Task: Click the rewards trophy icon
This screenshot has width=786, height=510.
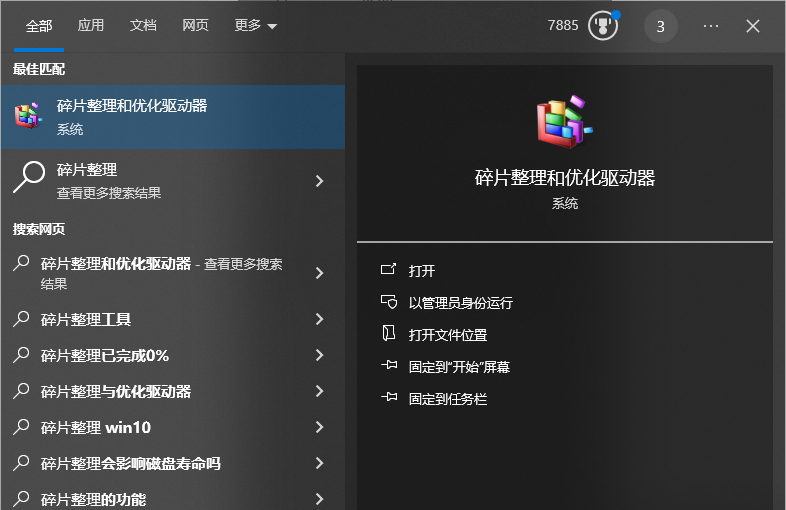Action: coord(603,26)
